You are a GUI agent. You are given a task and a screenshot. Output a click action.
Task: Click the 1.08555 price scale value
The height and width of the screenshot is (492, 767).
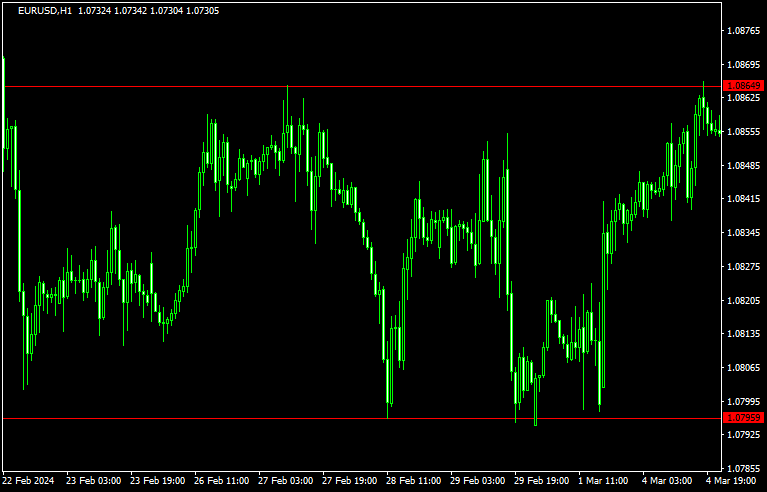click(745, 132)
